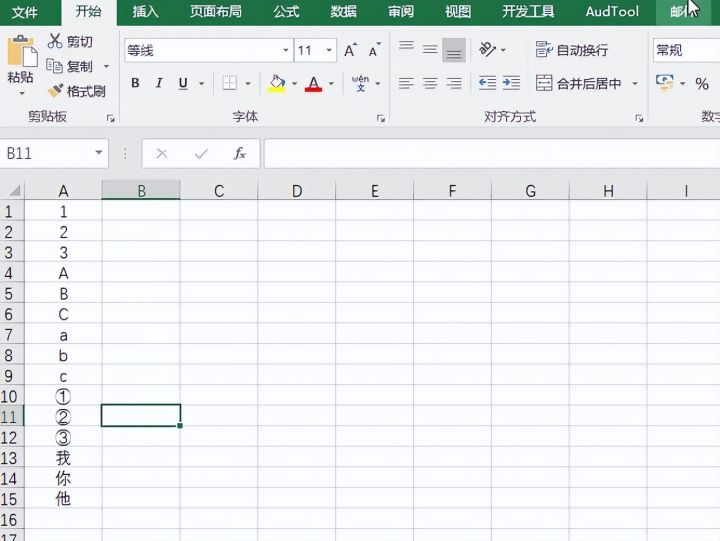
Task: Open fill color dropdown arrow
Action: point(295,84)
